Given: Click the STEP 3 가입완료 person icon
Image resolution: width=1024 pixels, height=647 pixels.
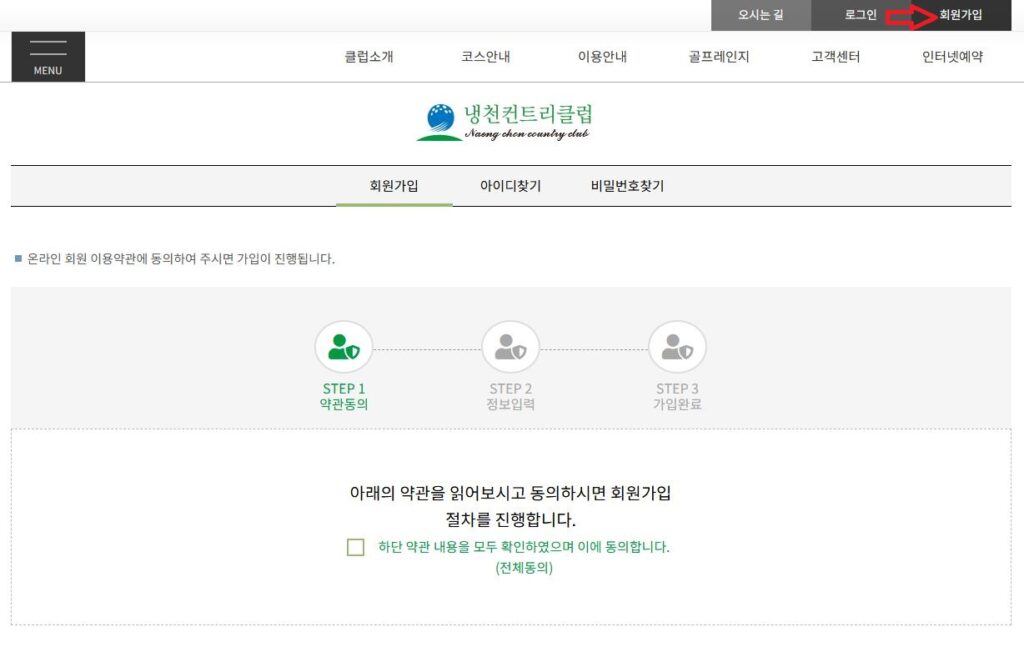Looking at the screenshot, I should 677,348.
